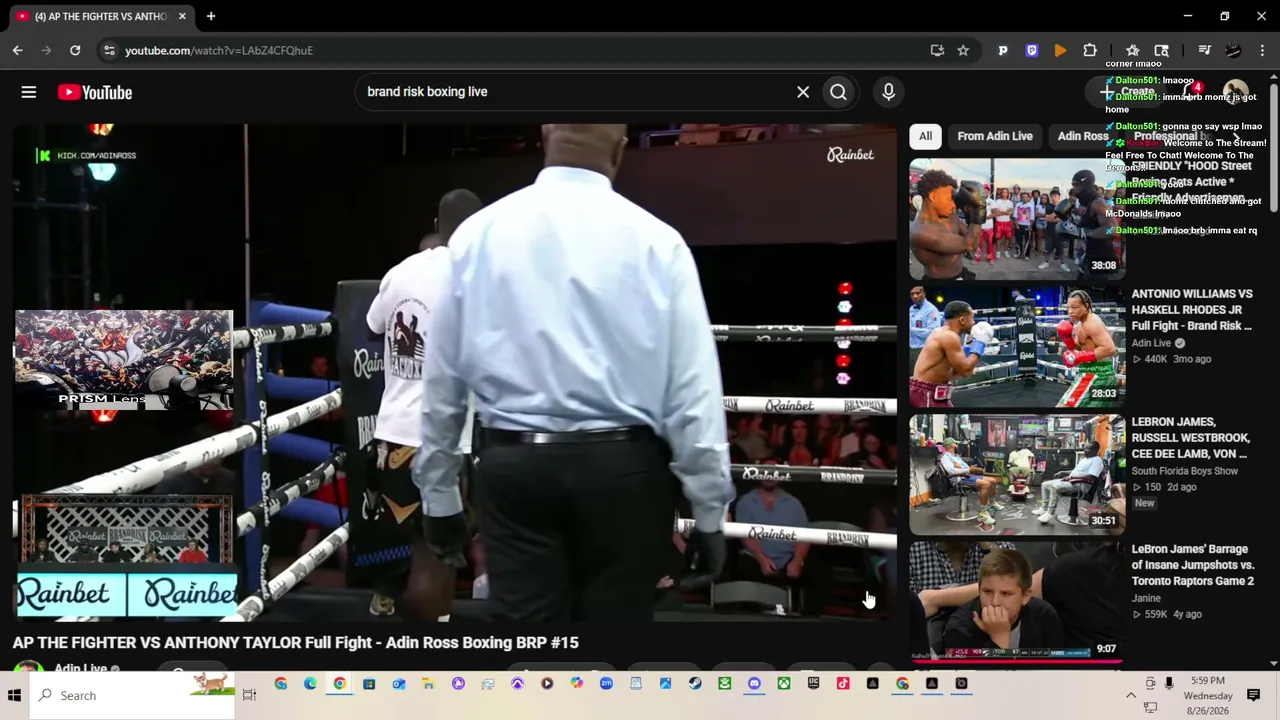
Task: Open the Chrome three-dot menu
Action: coord(1264,50)
